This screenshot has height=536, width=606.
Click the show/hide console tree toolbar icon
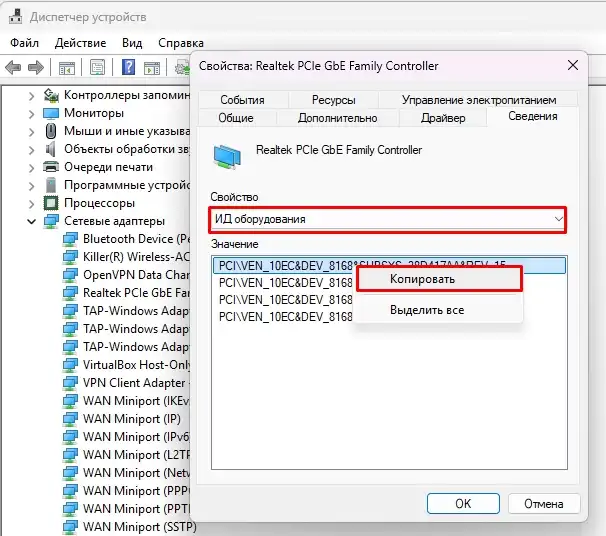(66, 68)
